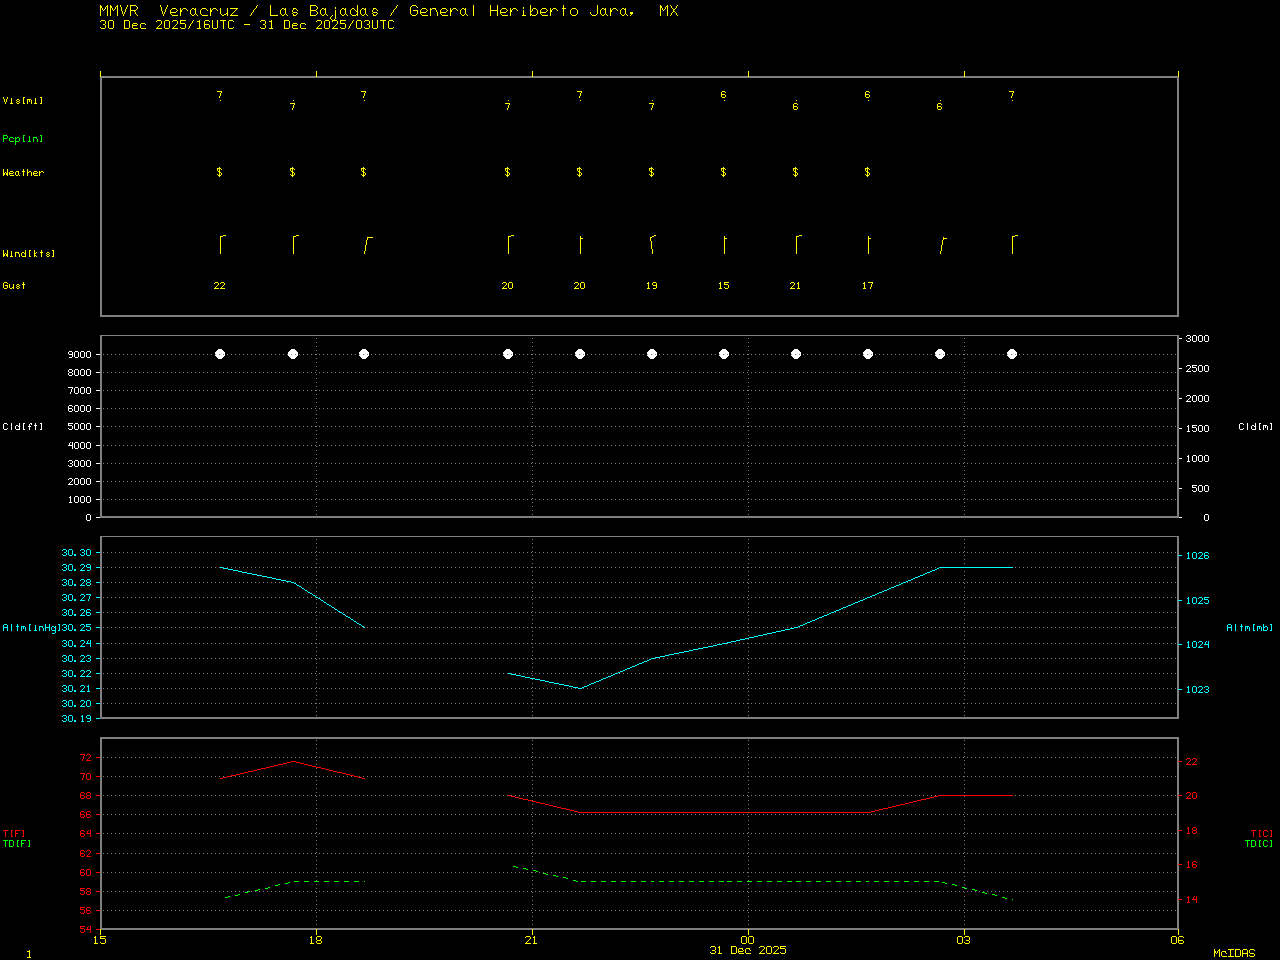Click the last white cloud dot at 9000 ft

click(1012, 354)
